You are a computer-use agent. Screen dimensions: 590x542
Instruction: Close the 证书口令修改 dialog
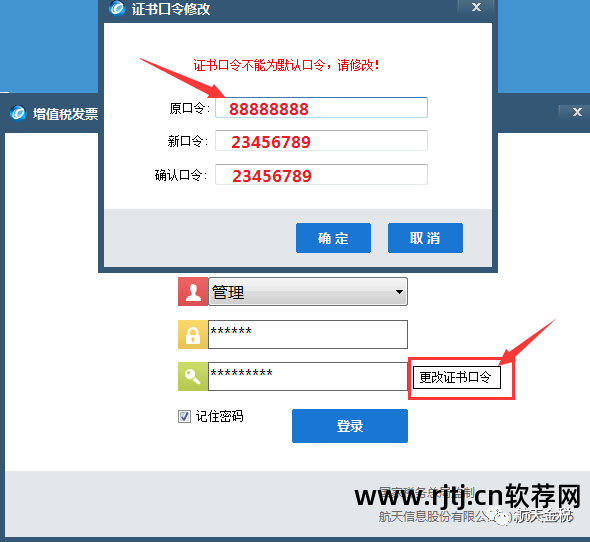[x=476, y=7]
